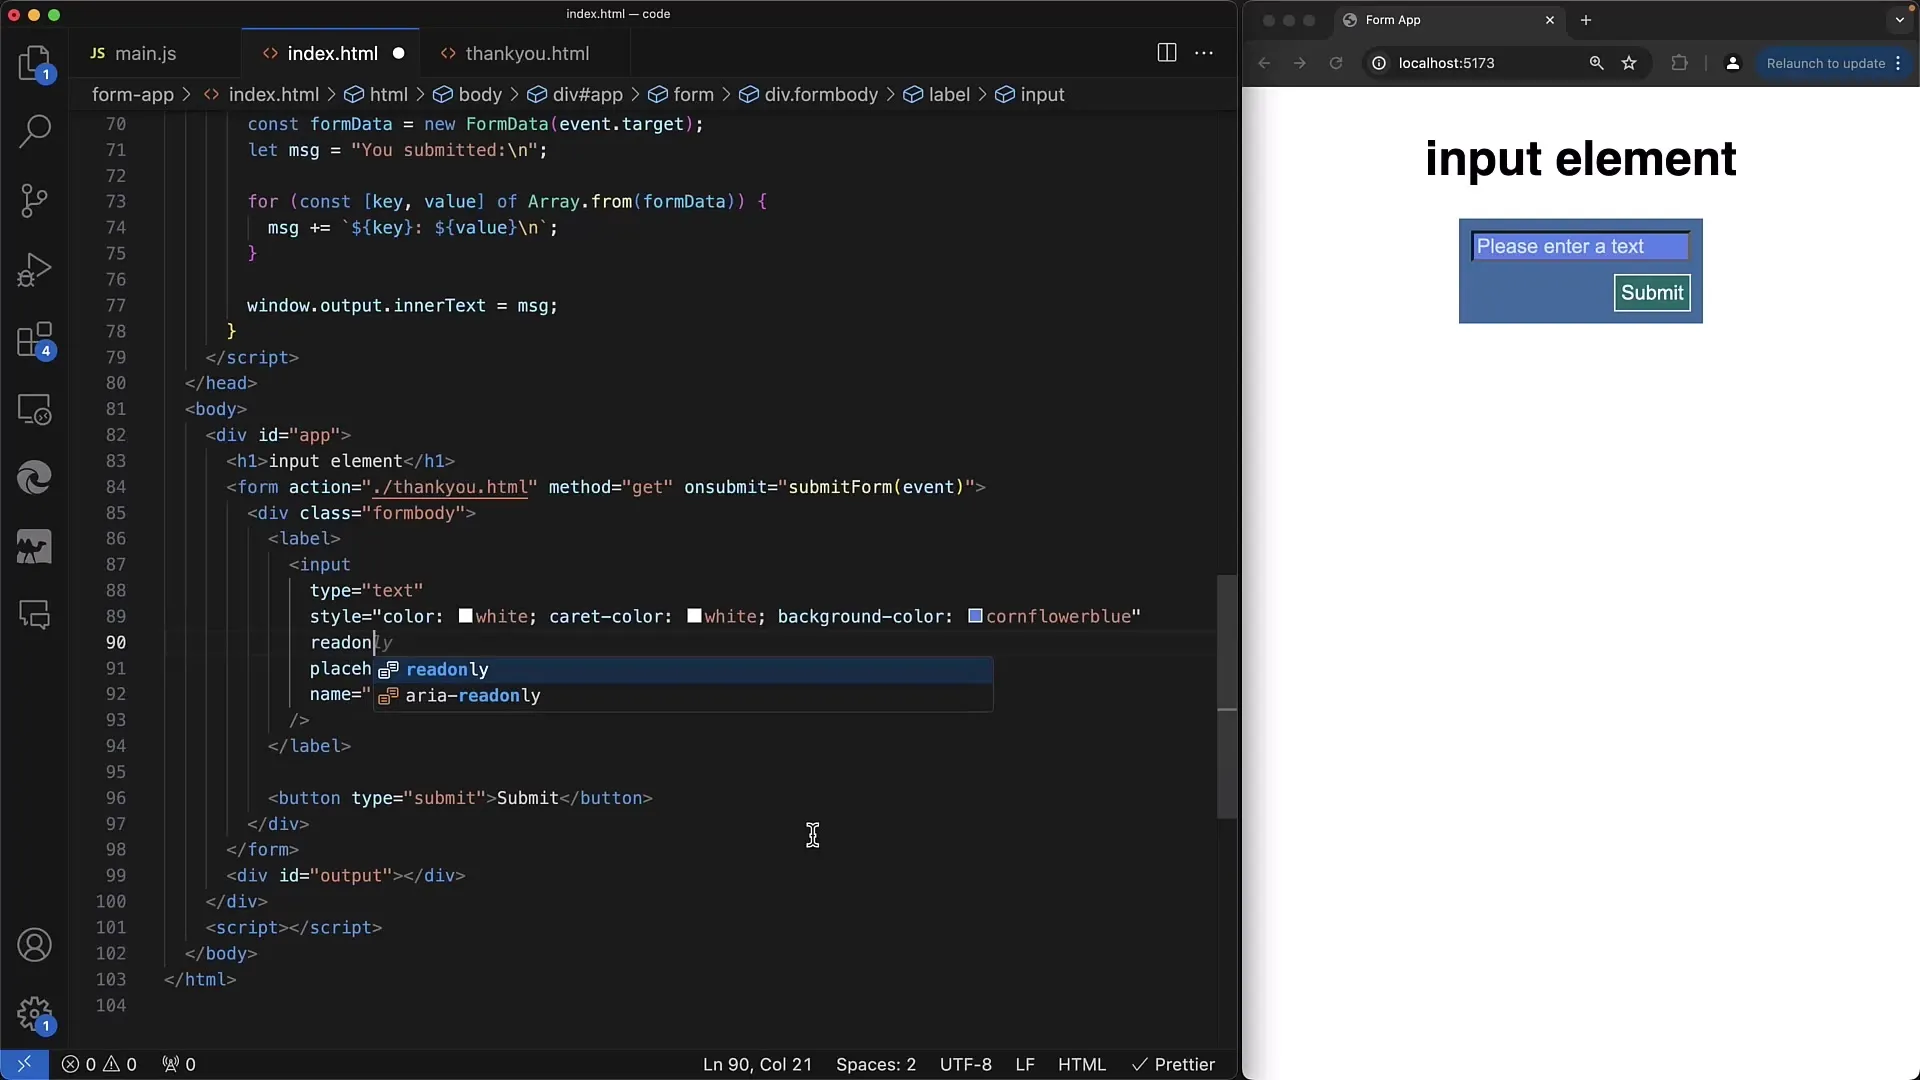Toggle the LF line ending selector

[1025, 1064]
